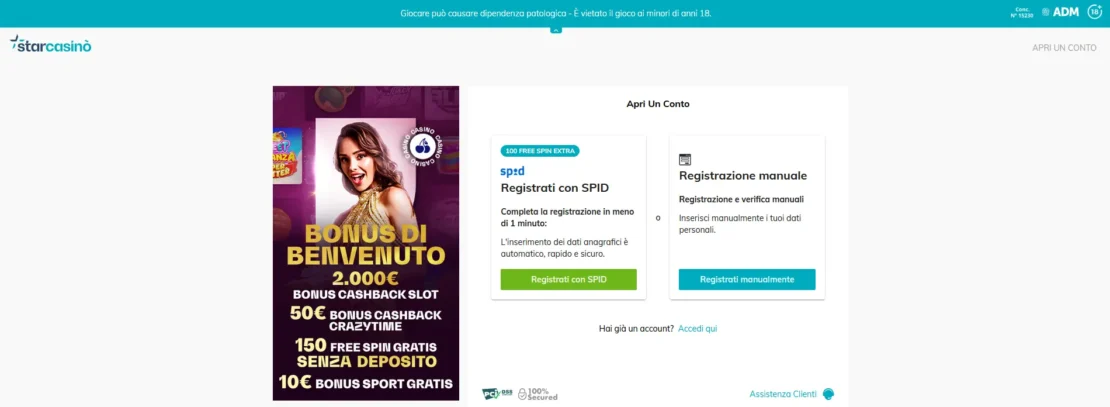The width and height of the screenshot is (1110, 407).
Task: Select the Registrati con SPID heading
Action: point(555,188)
